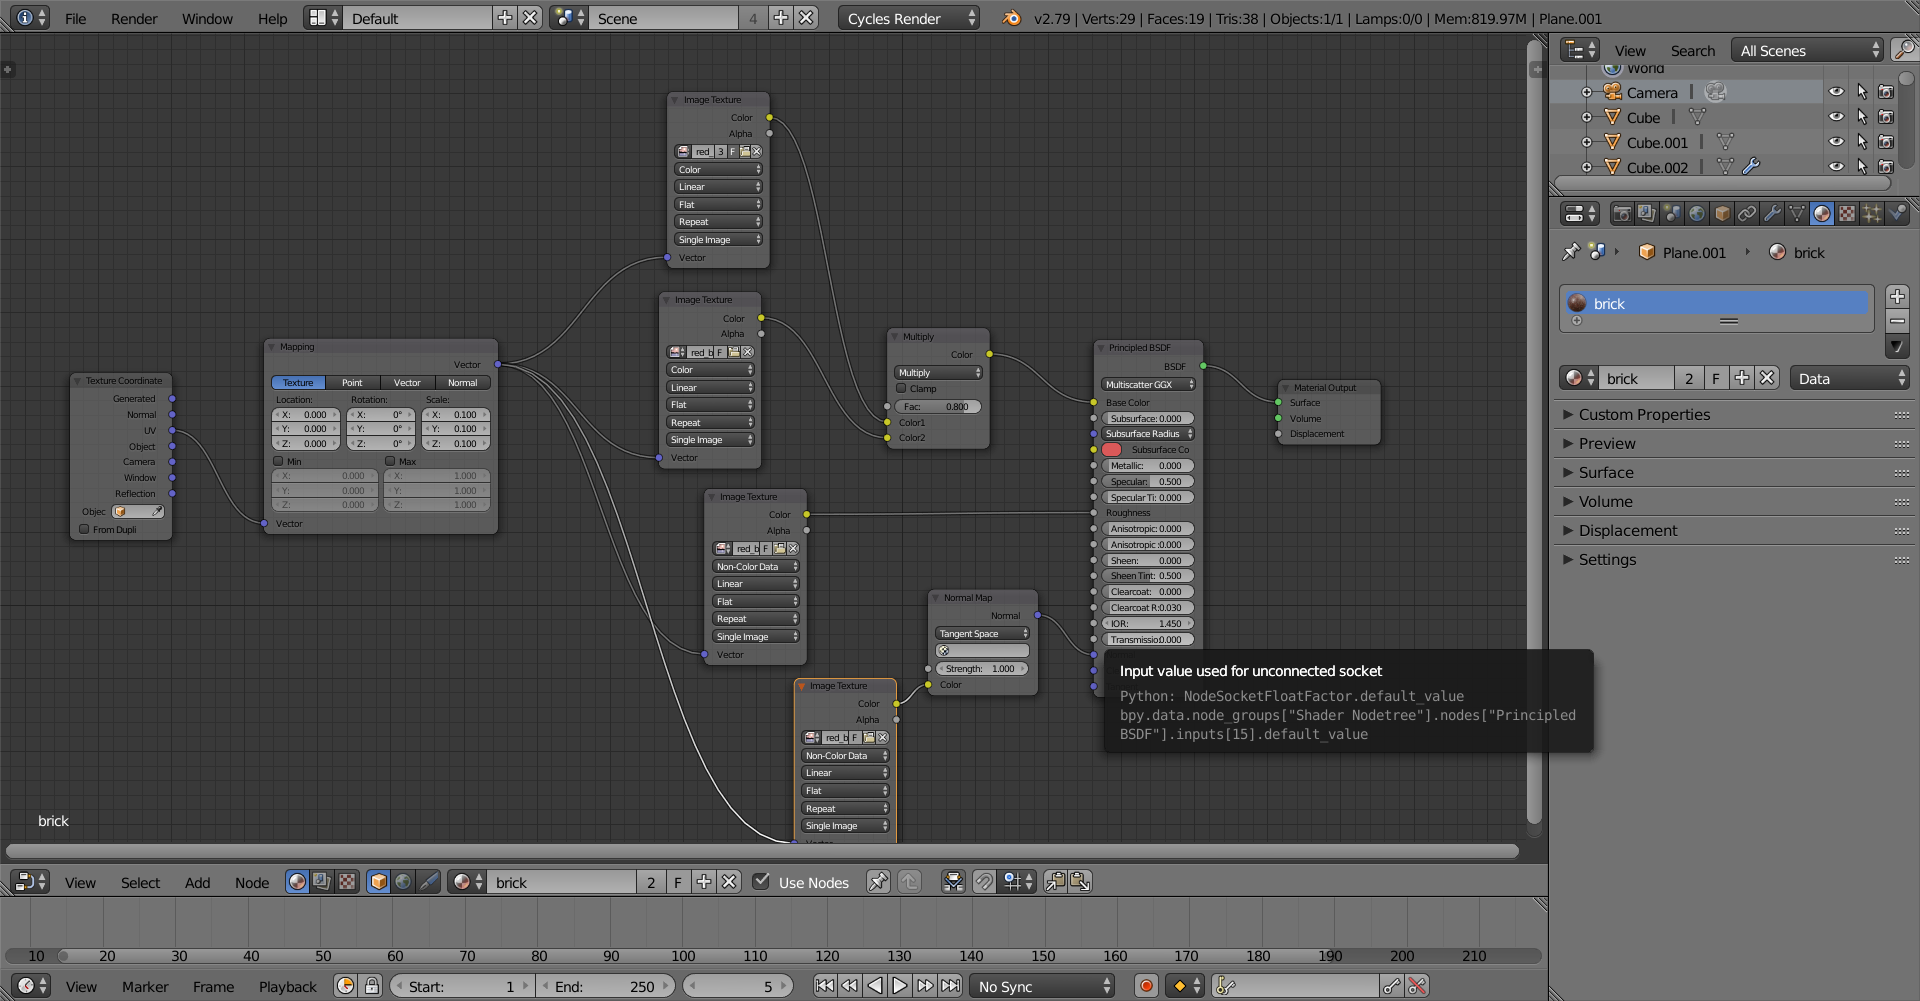This screenshot has width=1920, height=1001.
Task: Switch node editor to World shading (globe icon)
Action: 403,881
